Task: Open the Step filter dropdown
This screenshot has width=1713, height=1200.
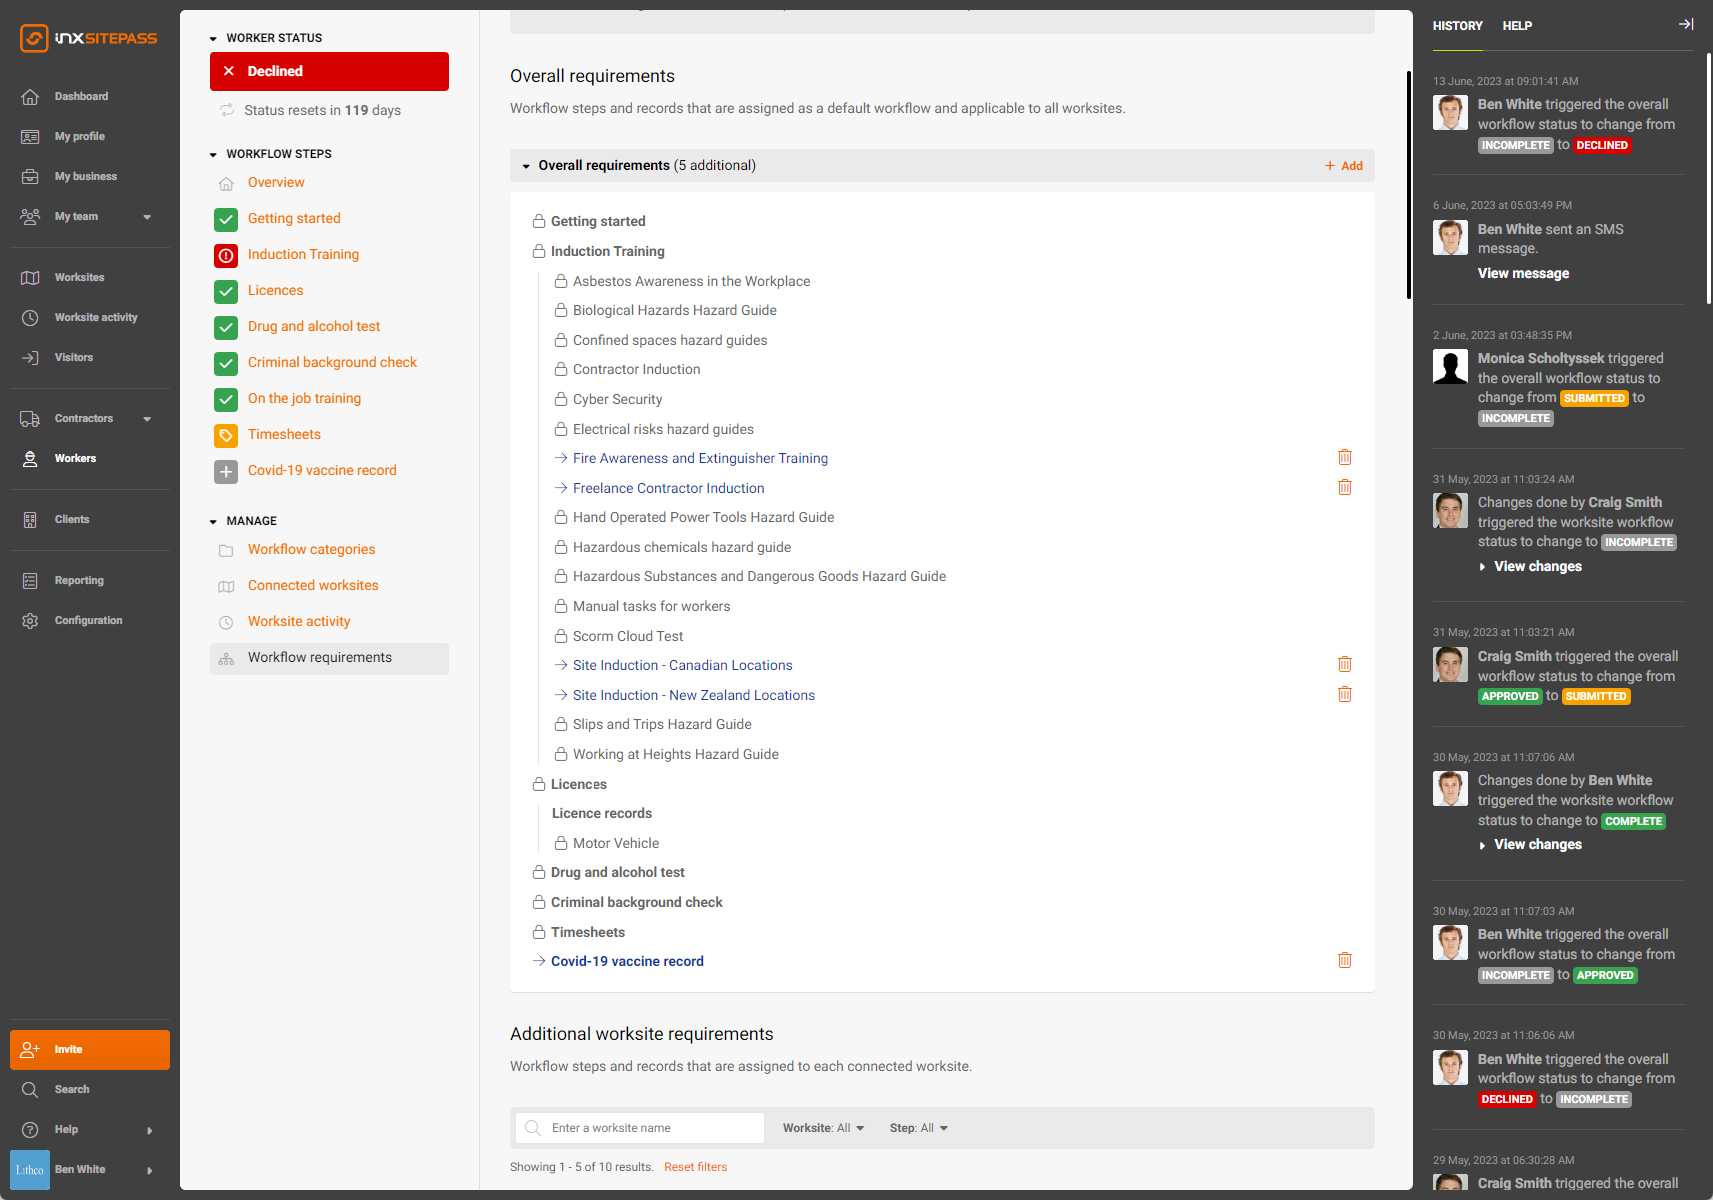Action: pos(918,1128)
